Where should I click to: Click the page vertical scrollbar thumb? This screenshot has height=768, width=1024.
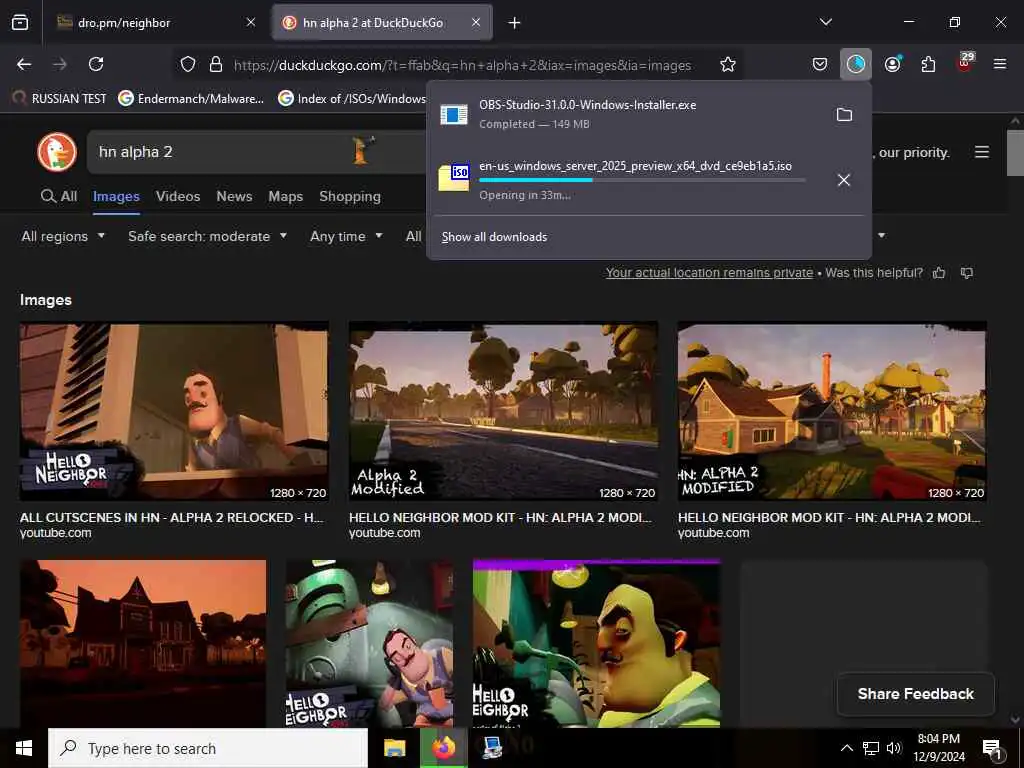click(1015, 153)
